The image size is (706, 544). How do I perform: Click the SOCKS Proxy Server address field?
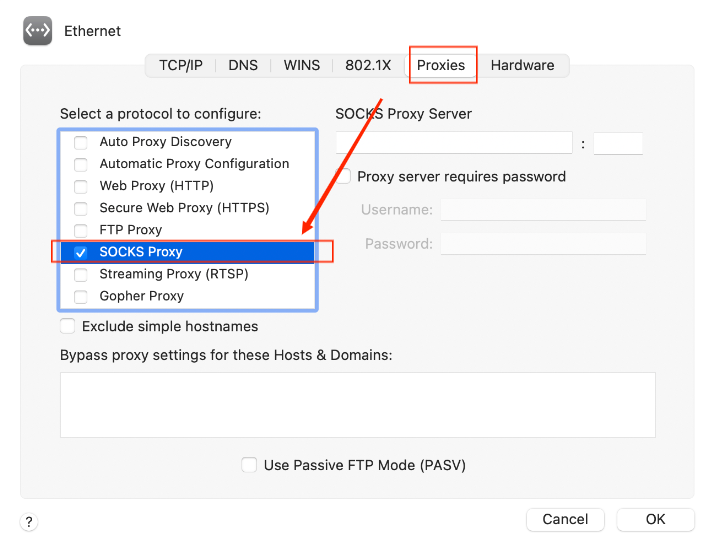454,143
